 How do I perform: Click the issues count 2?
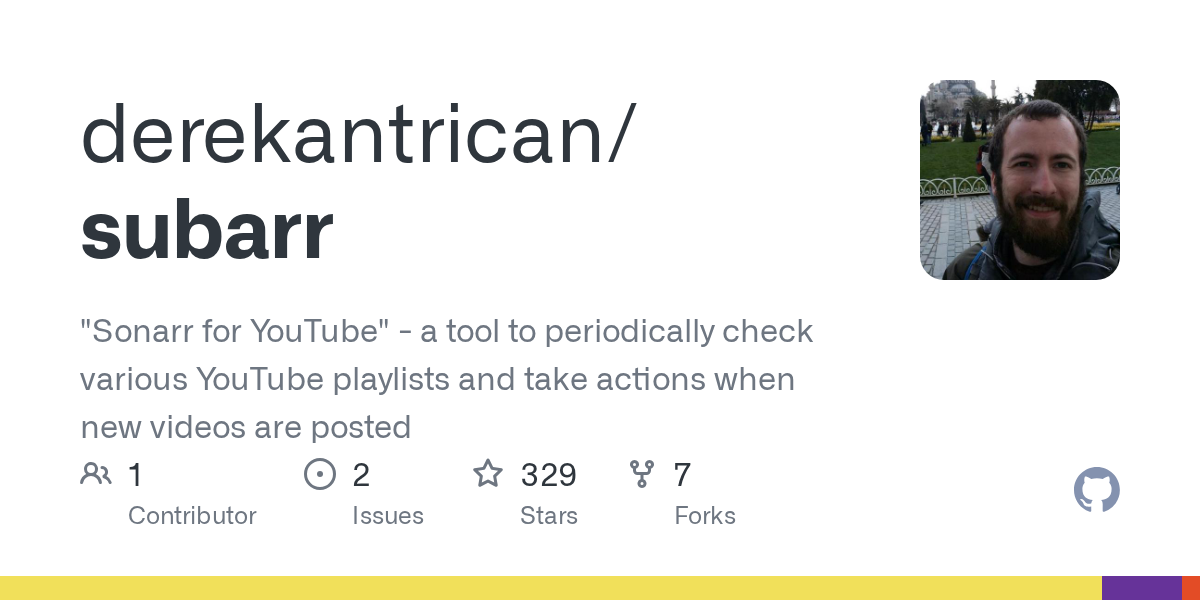(361, 475)
